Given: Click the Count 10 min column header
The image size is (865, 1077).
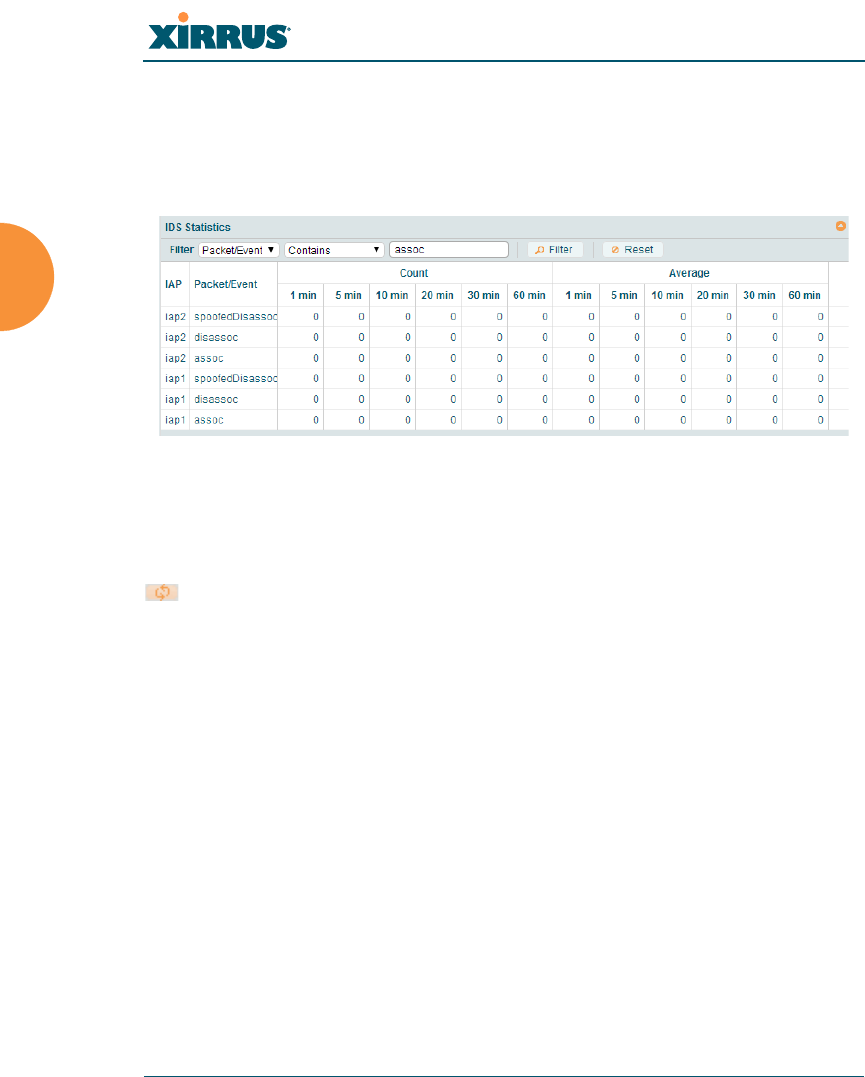Looking at the screenshot, I should [392, 295].
